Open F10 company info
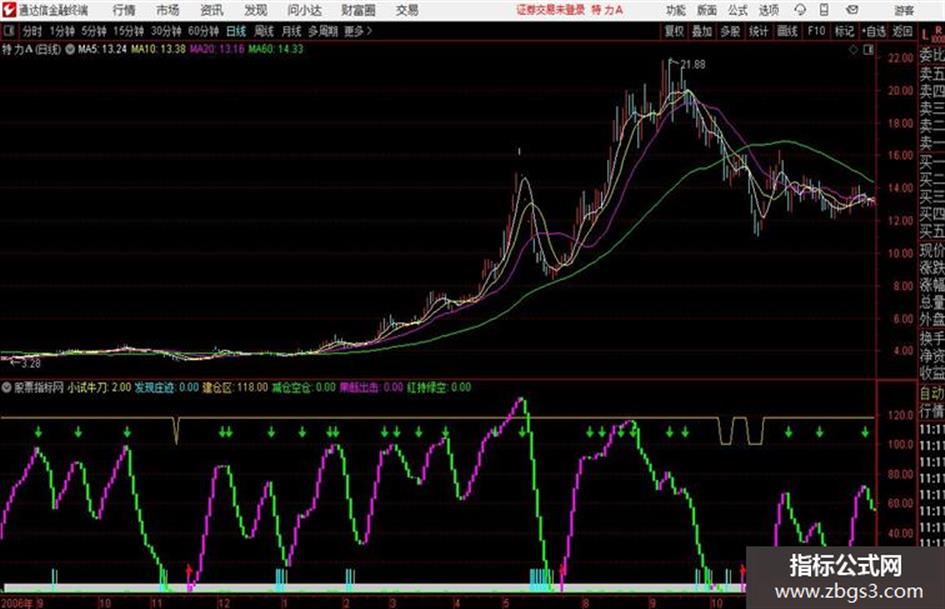945x609 pixels. [816, 31]
